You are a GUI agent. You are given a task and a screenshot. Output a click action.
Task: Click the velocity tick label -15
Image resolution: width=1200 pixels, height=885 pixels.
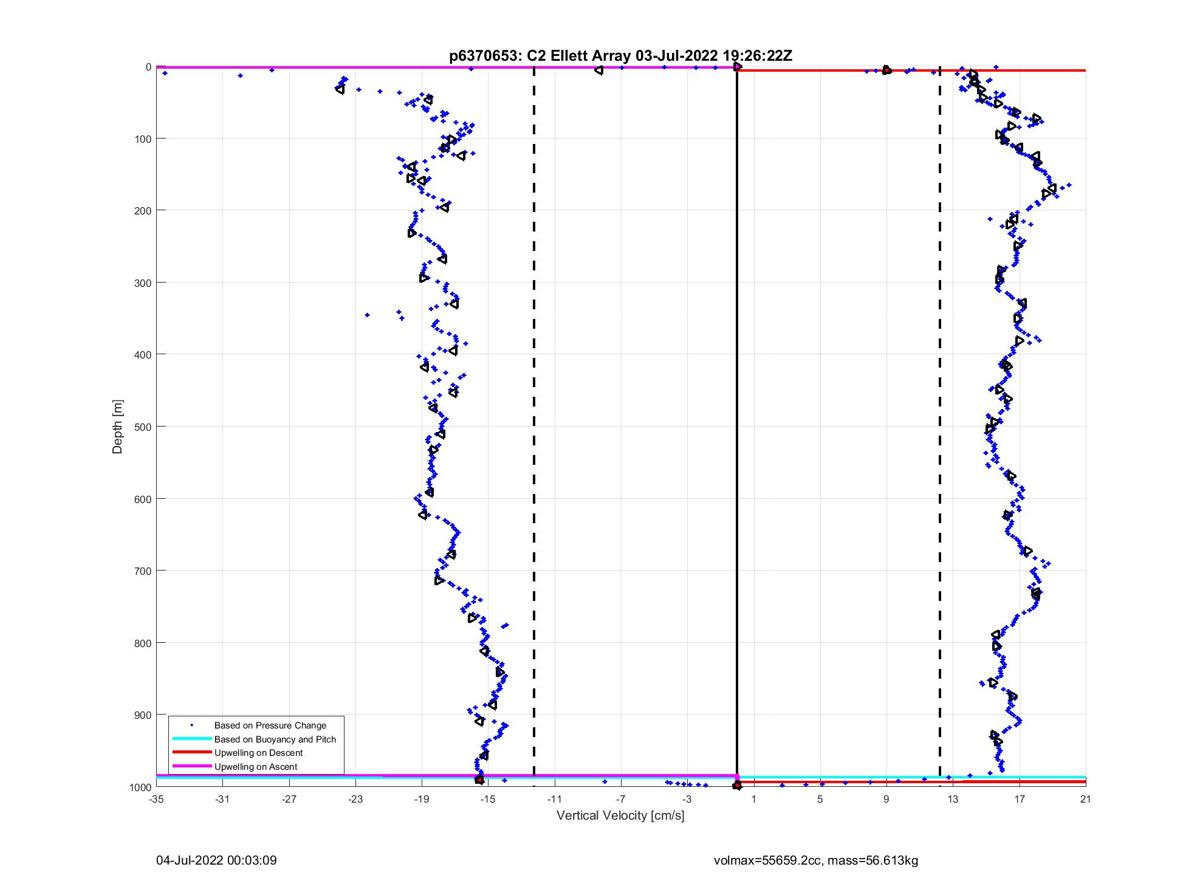pos(488,799)
